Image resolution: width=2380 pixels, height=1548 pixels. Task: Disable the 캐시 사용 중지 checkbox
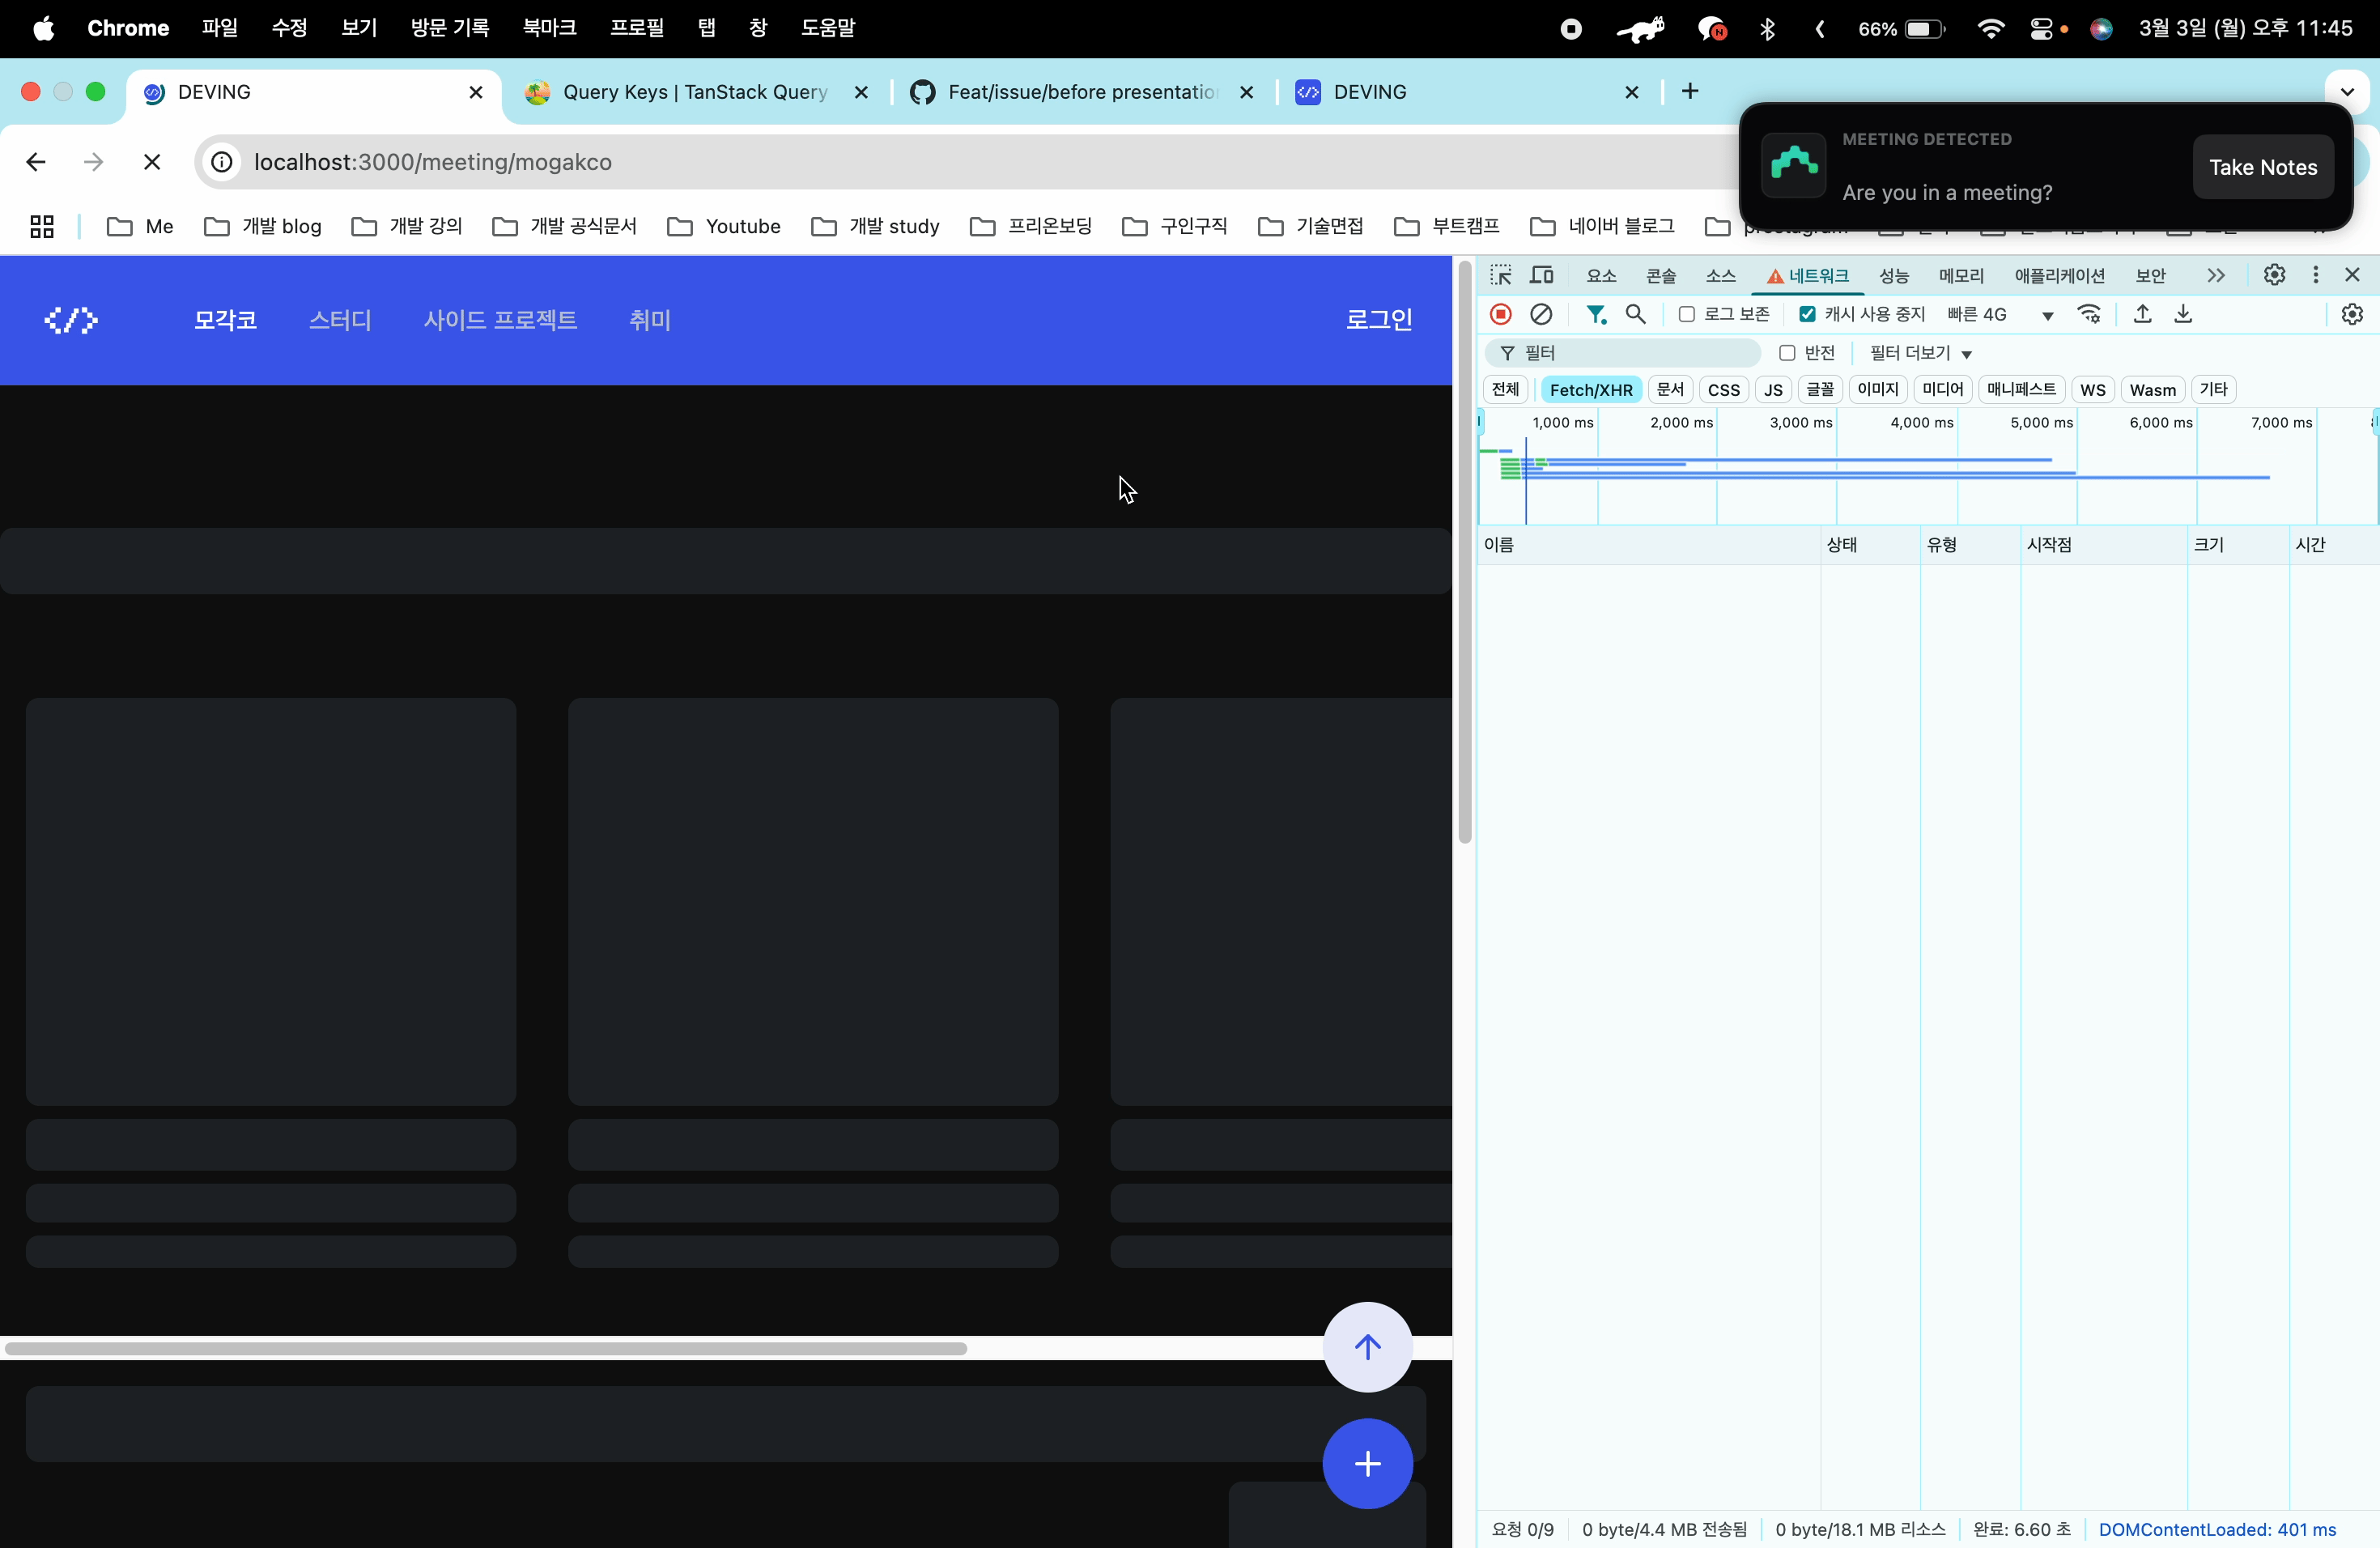[1807, 315]
